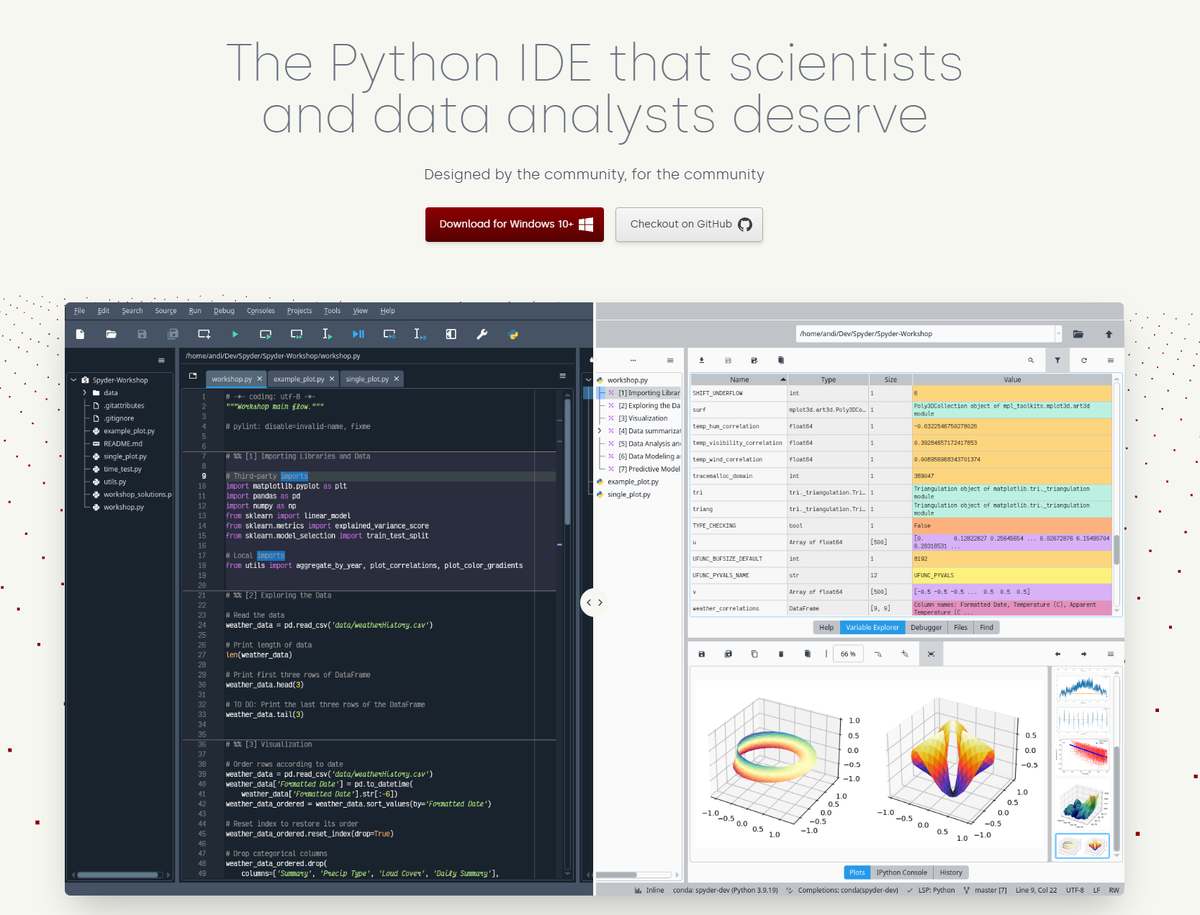Open the Debug menu

coord(224,311)
